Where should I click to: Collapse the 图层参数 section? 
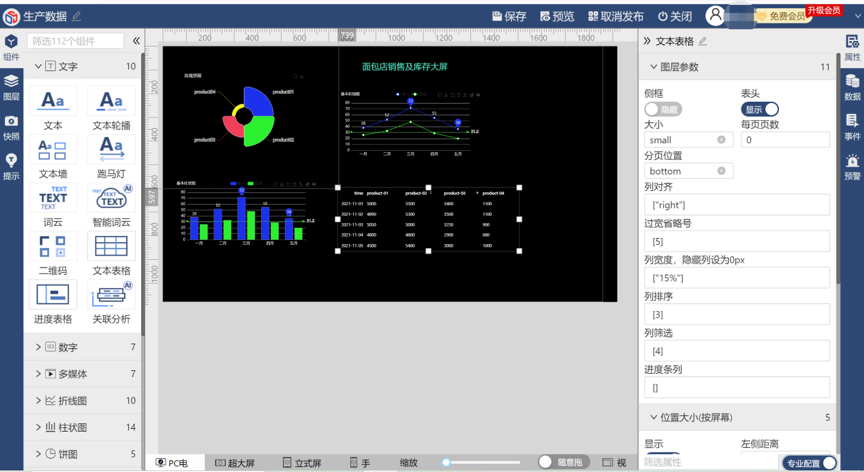tap(654, 67)
